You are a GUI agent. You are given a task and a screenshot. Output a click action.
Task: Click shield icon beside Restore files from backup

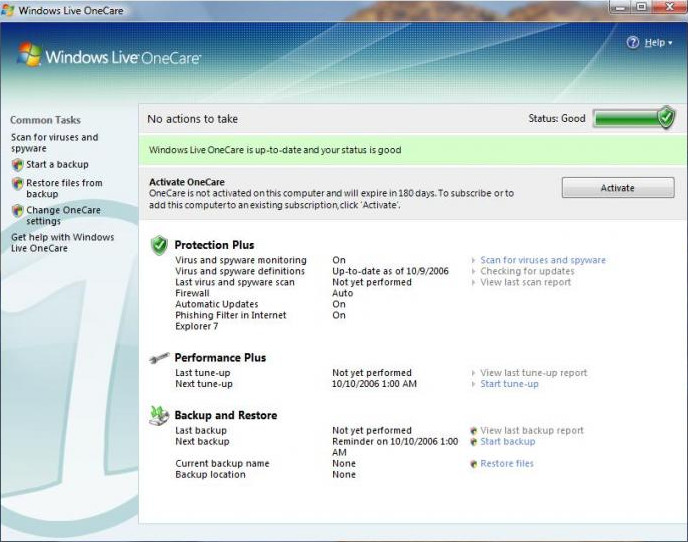pos(18,183)
